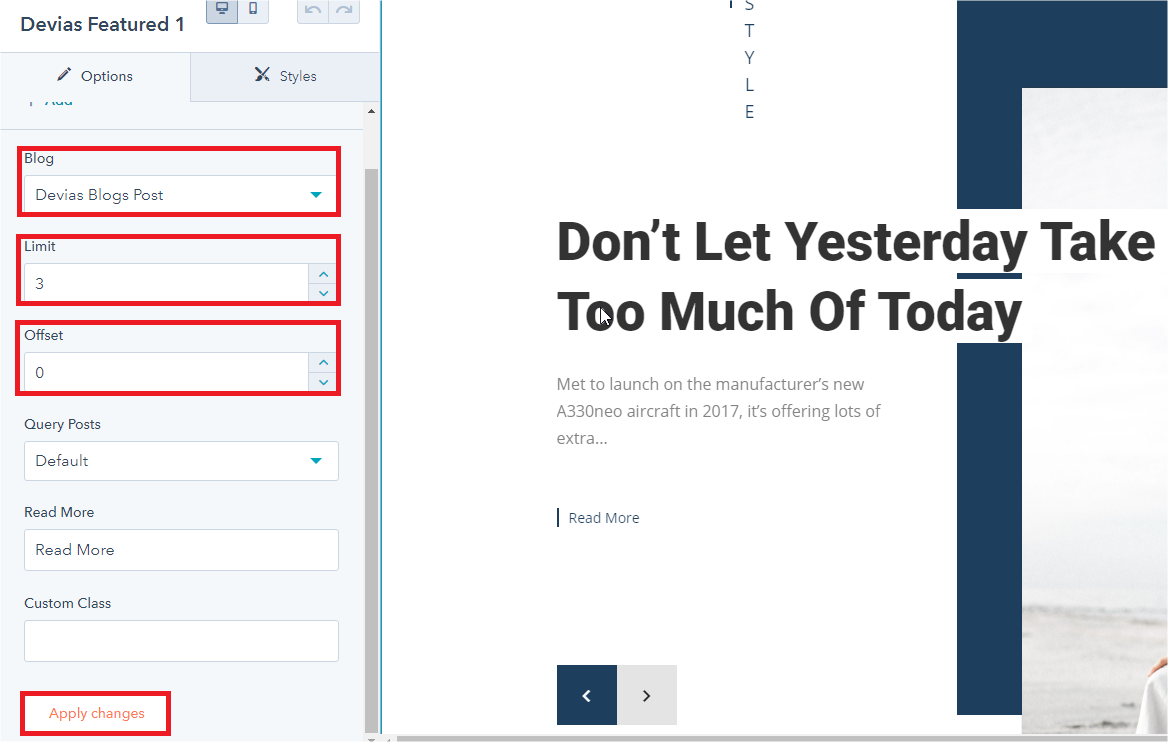Image resolution: width=1168 pixels, height=742 pixels.
Task: Switch to desktop preview view
Action: (x=222, y=9)
